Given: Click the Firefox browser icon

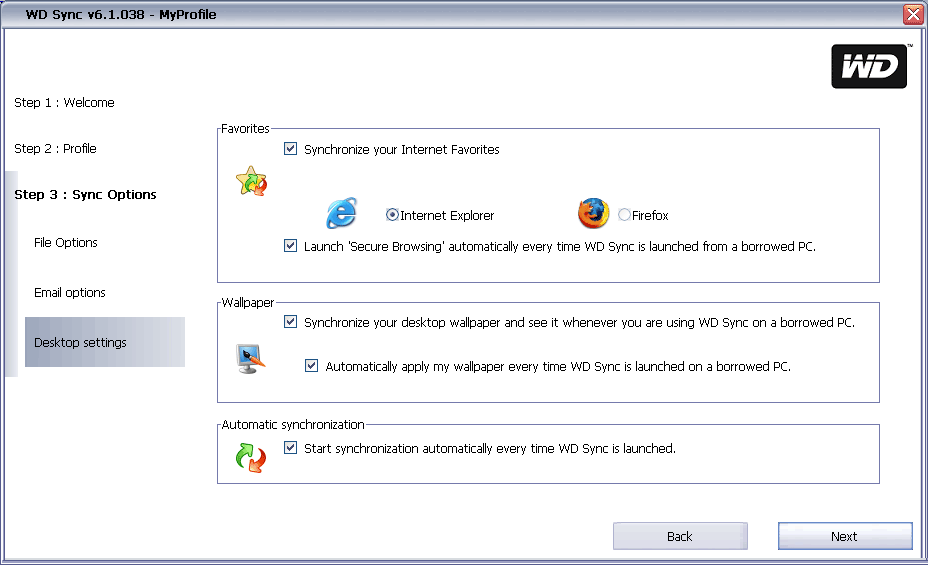Looking at the screenshot, I should click(593, 214).
